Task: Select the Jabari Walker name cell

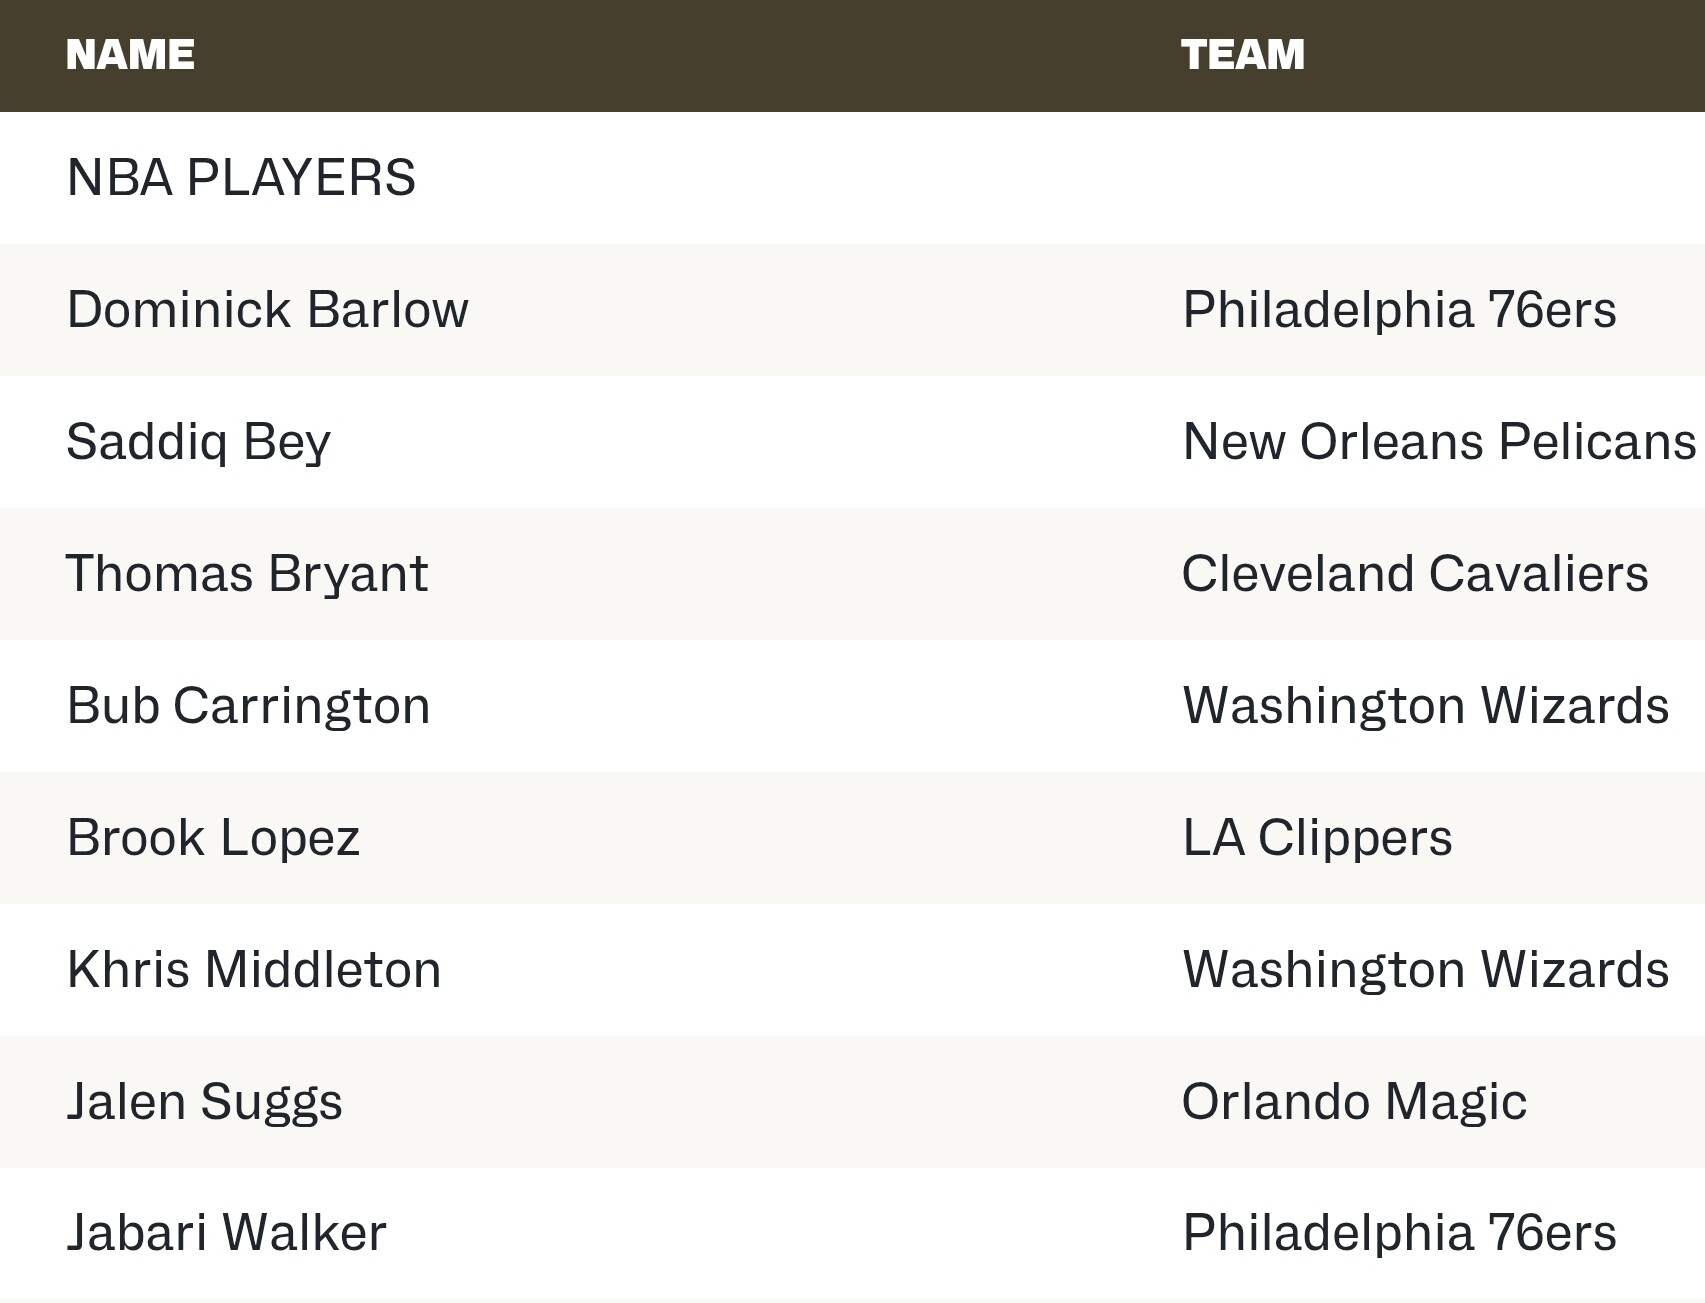Action: tap(226, 1233)
